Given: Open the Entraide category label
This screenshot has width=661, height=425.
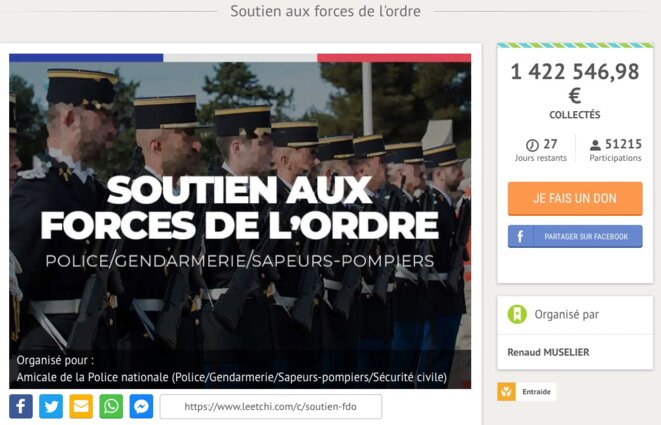Looking at the screenshot, I should pyautogui.click(x=536, y=392).
